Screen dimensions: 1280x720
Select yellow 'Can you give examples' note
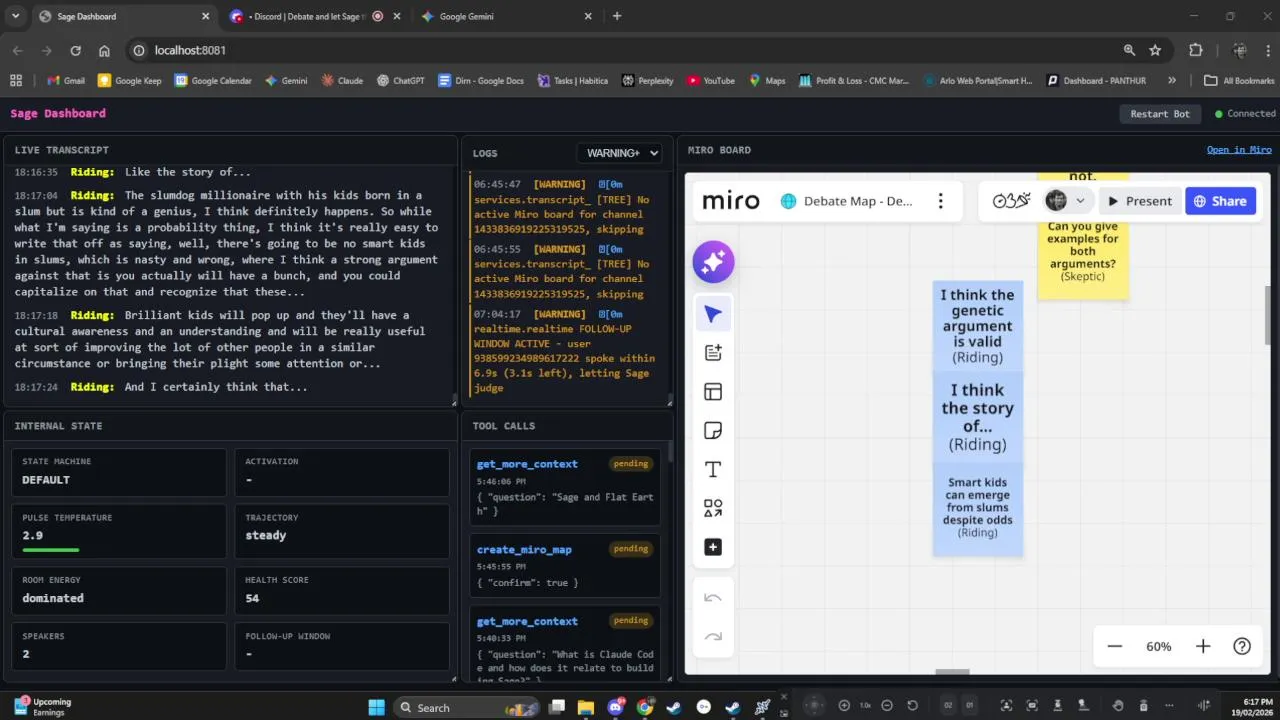[x=1083, y=258]
